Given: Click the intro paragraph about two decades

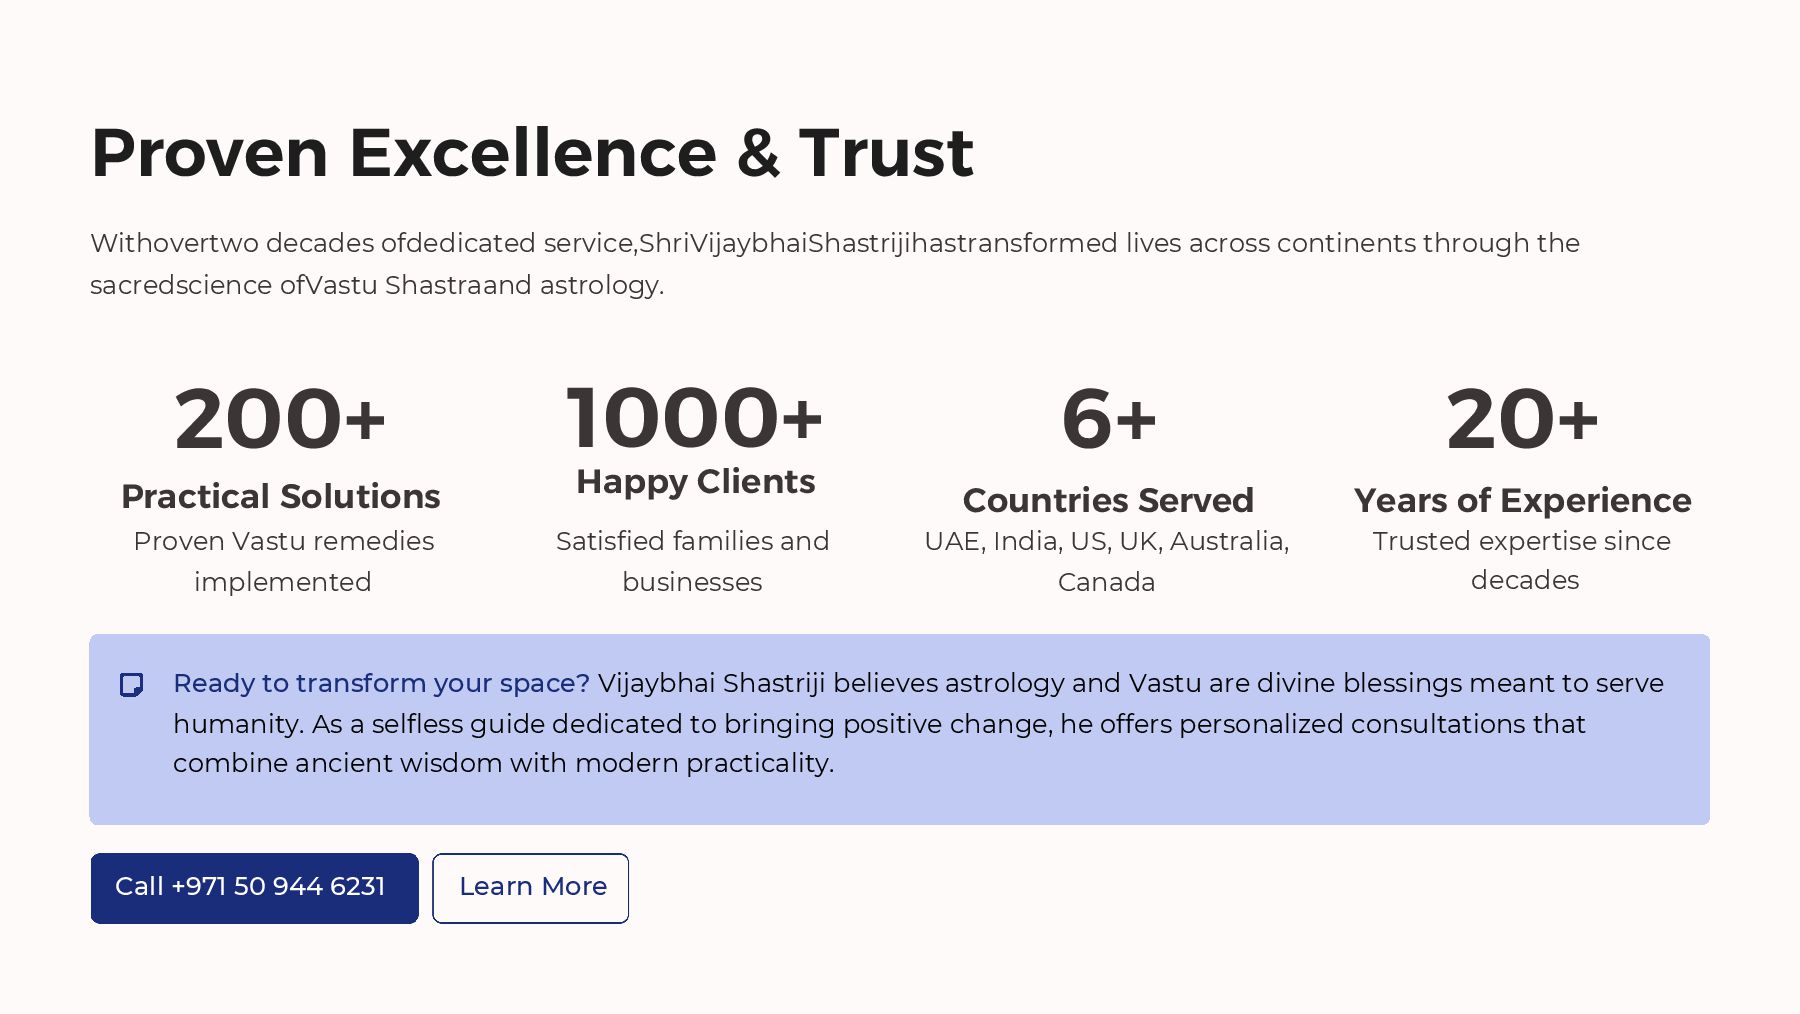Looking at the screenshot, I should (834, 264).
